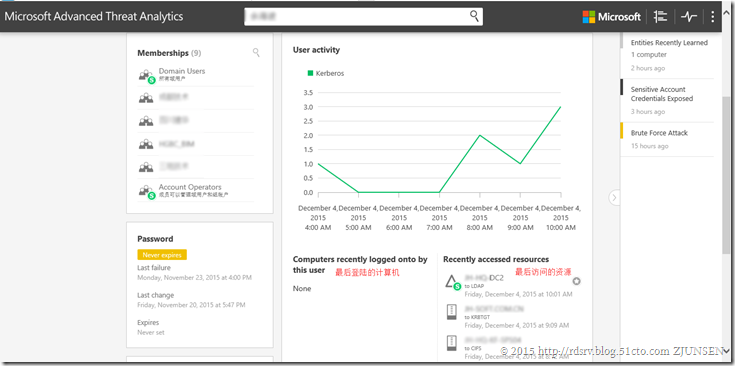Image resolution: width=735 pixels, height=366 pixels.
Task: Collapse the right notification panel chevron
Action: 615,198
